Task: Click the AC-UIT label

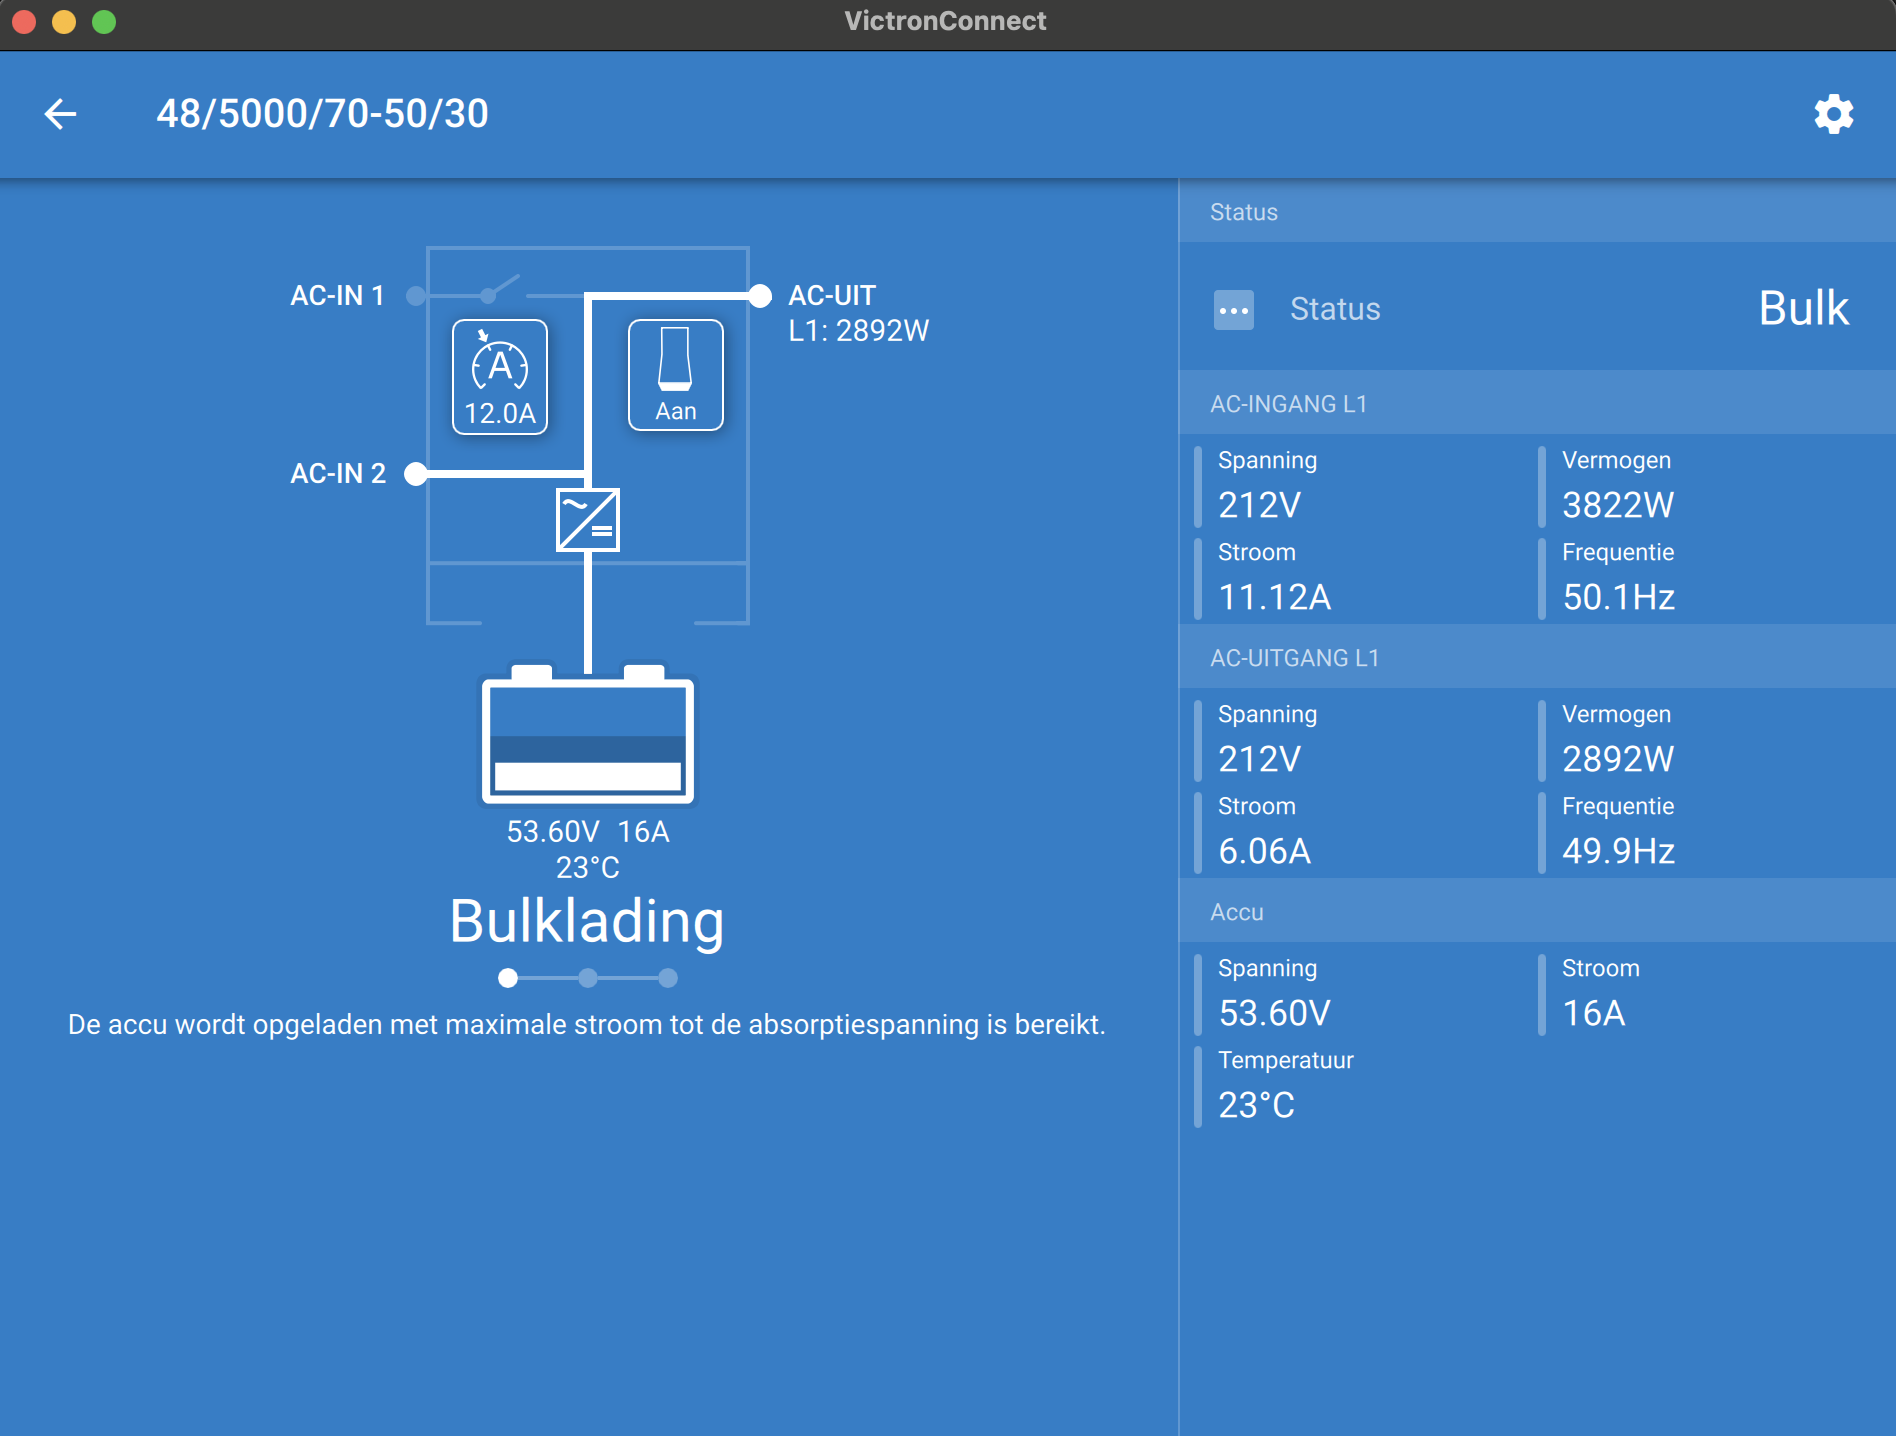Action: 832,296
